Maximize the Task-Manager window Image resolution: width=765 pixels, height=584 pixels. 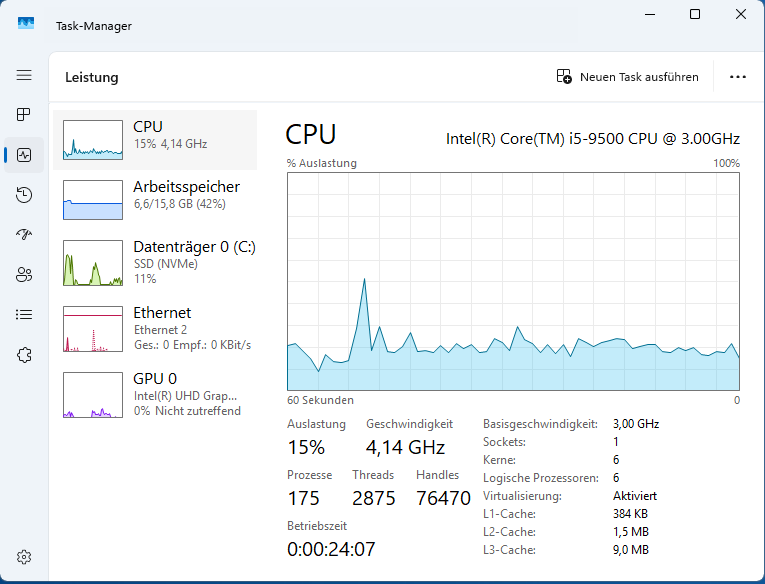tap(695, 14)
